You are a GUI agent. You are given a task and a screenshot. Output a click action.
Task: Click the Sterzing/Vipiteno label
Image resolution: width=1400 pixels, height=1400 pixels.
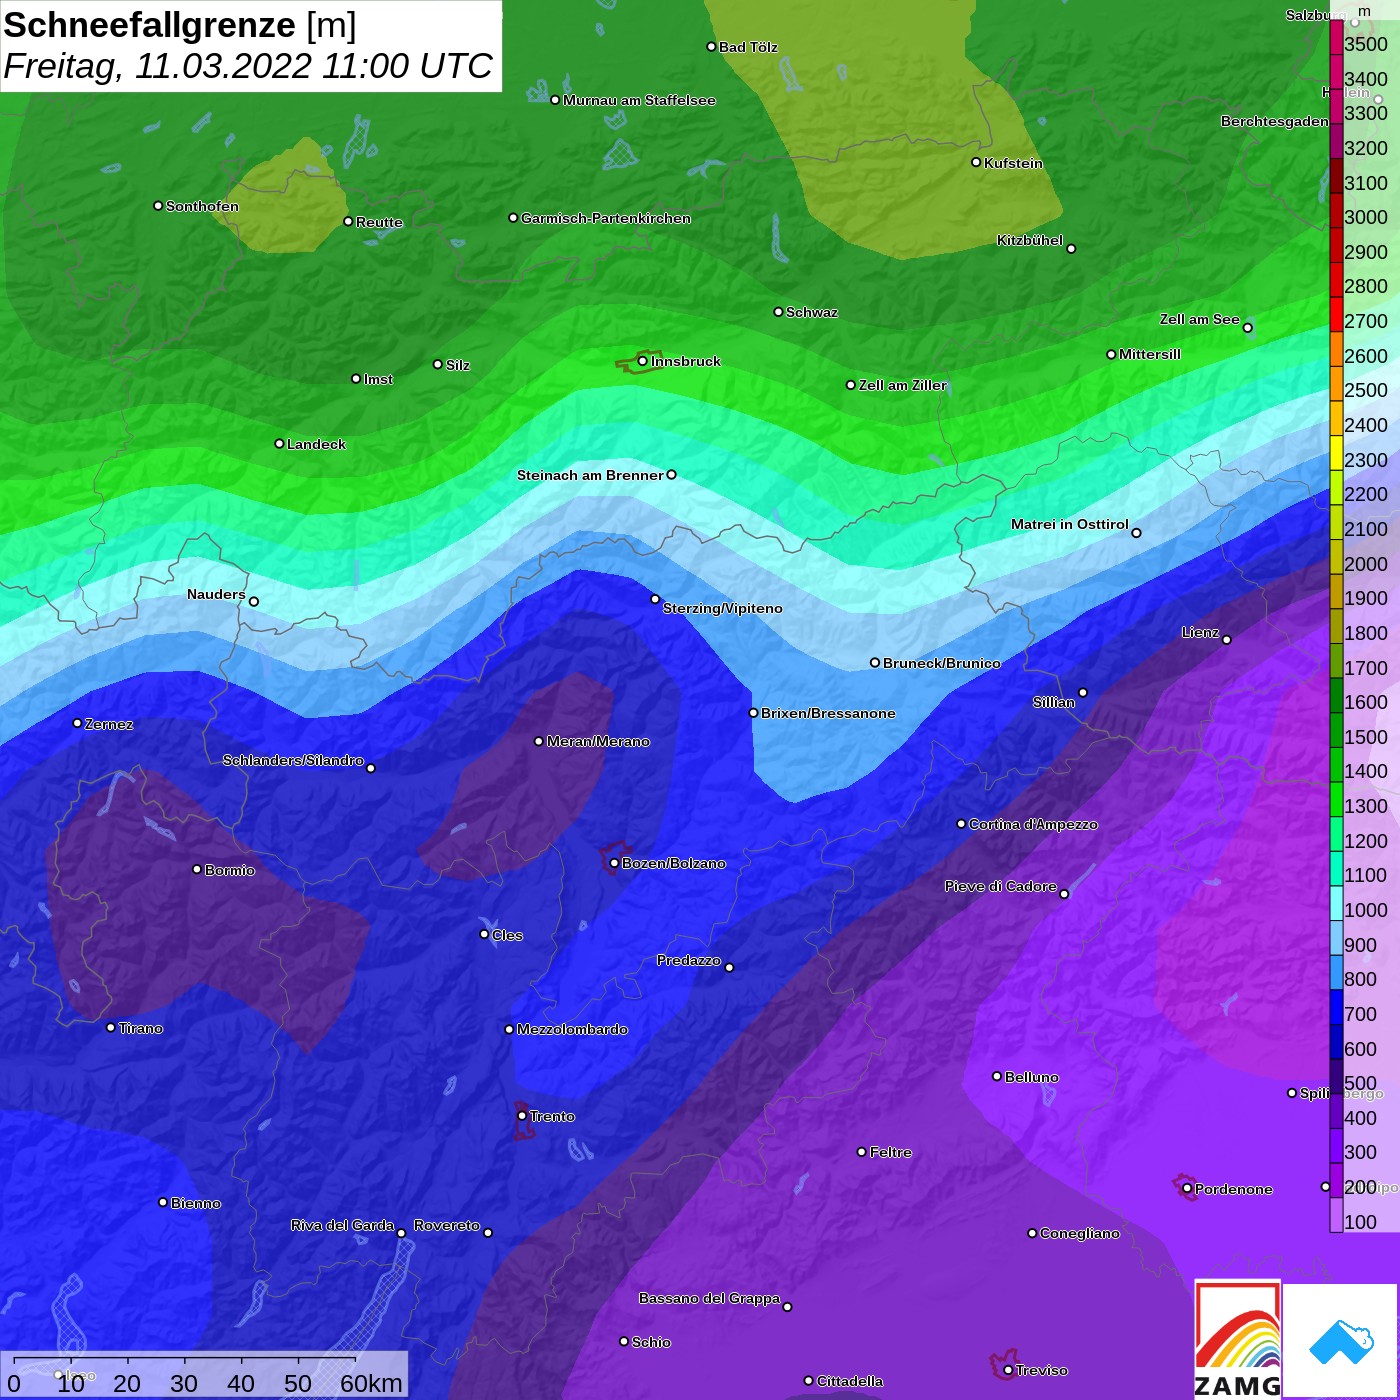coord(723,608)
